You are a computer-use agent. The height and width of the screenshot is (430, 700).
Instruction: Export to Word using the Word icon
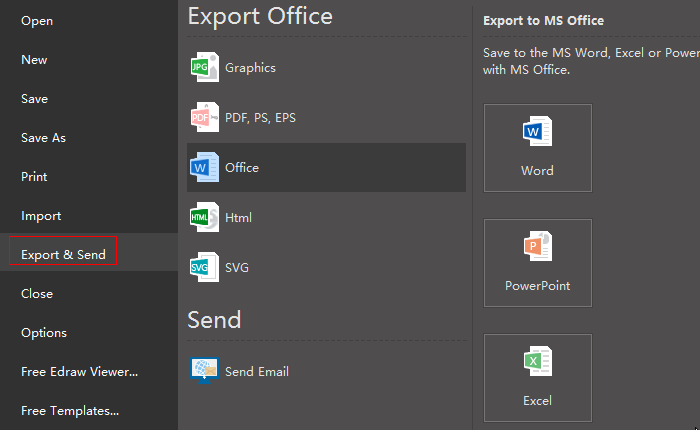537,133
